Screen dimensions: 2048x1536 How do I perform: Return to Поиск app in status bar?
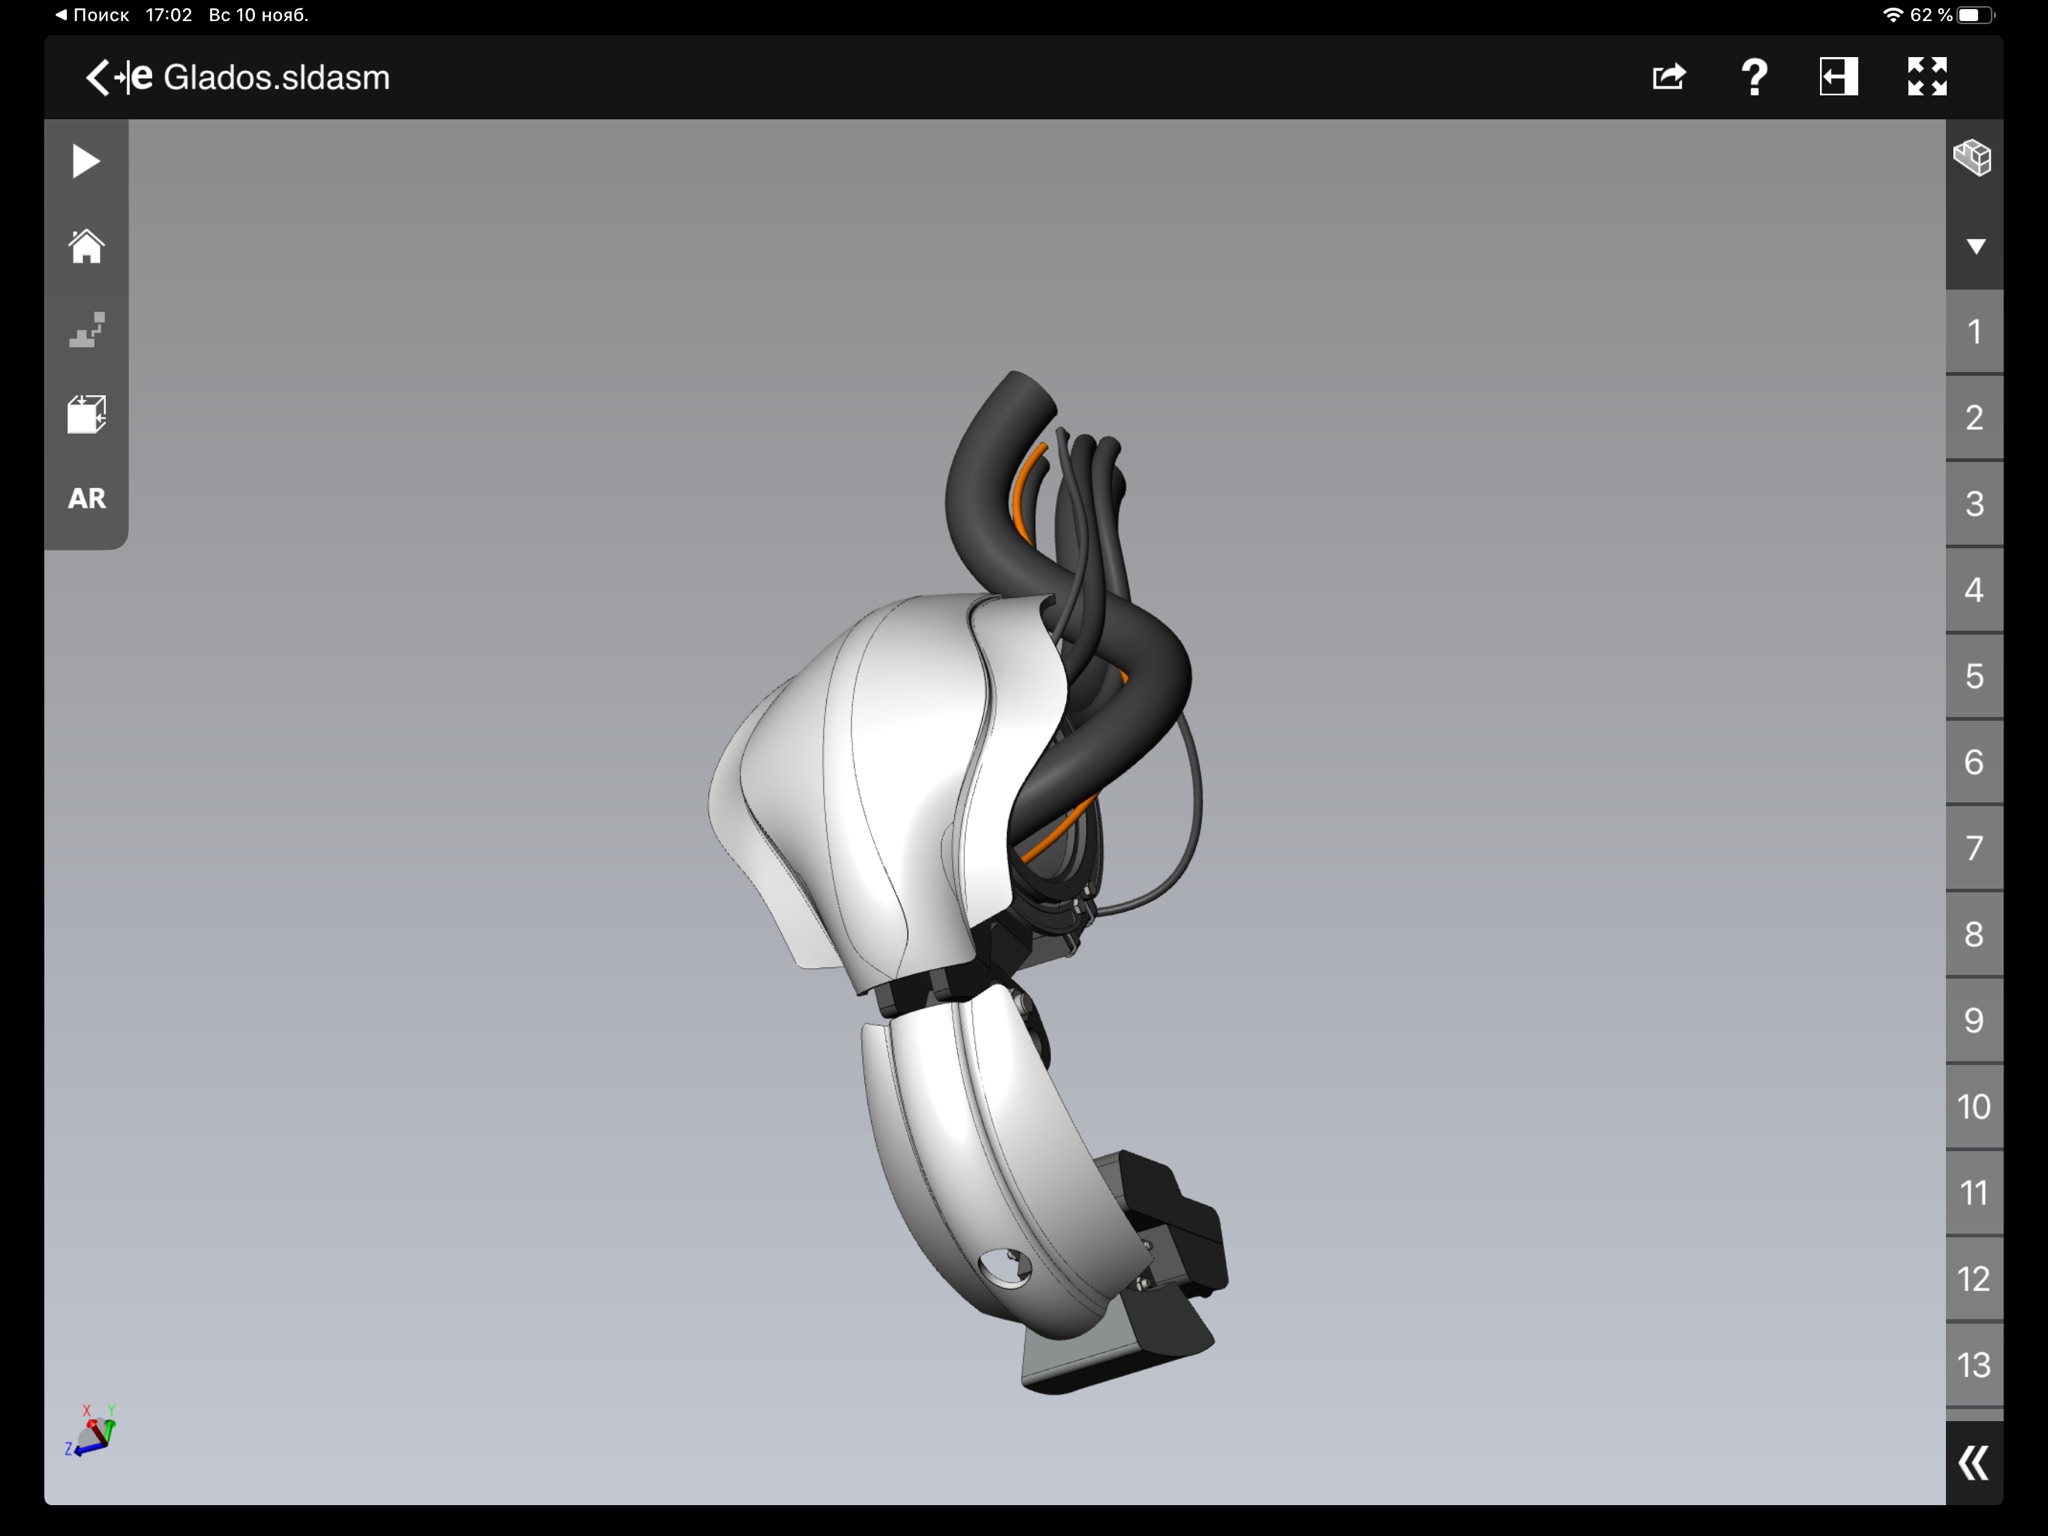pyautogui.click(x=92, y=15)
